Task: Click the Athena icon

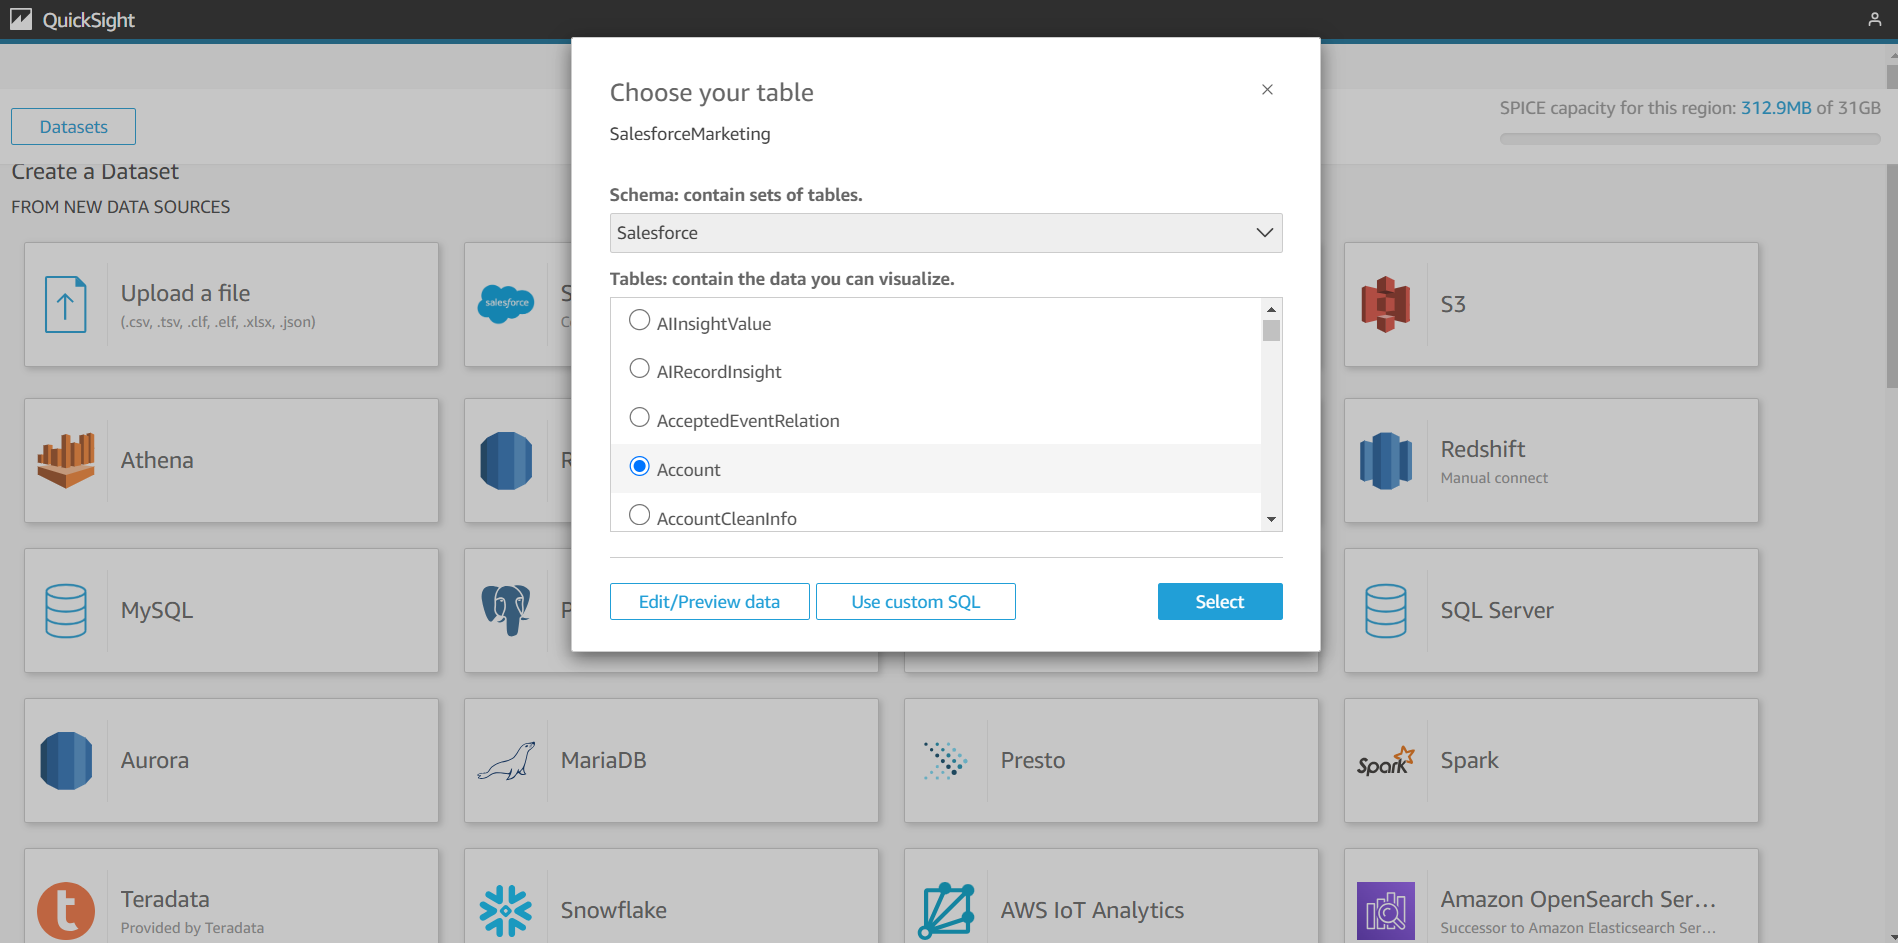Action: 66,460
